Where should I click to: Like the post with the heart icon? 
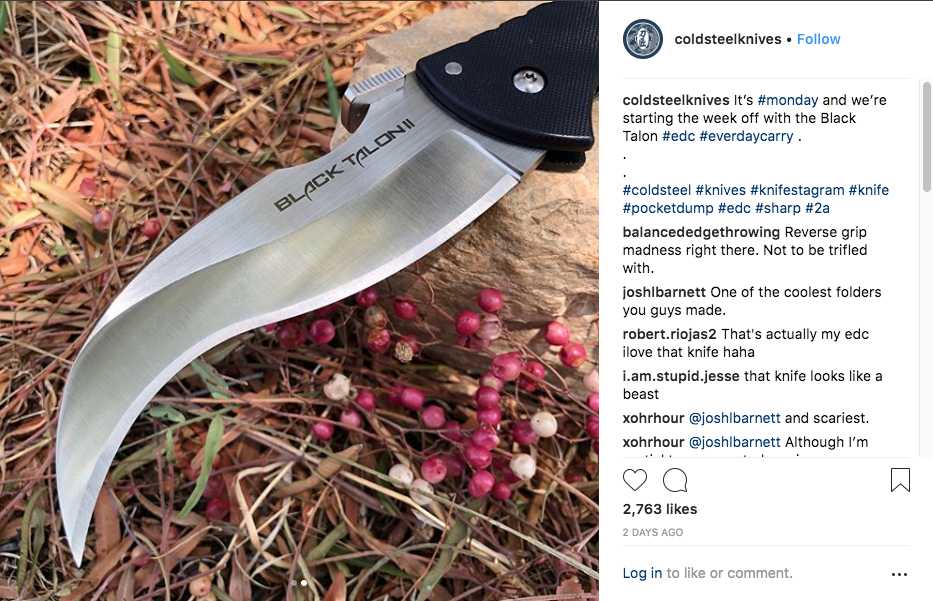[634, 480]
